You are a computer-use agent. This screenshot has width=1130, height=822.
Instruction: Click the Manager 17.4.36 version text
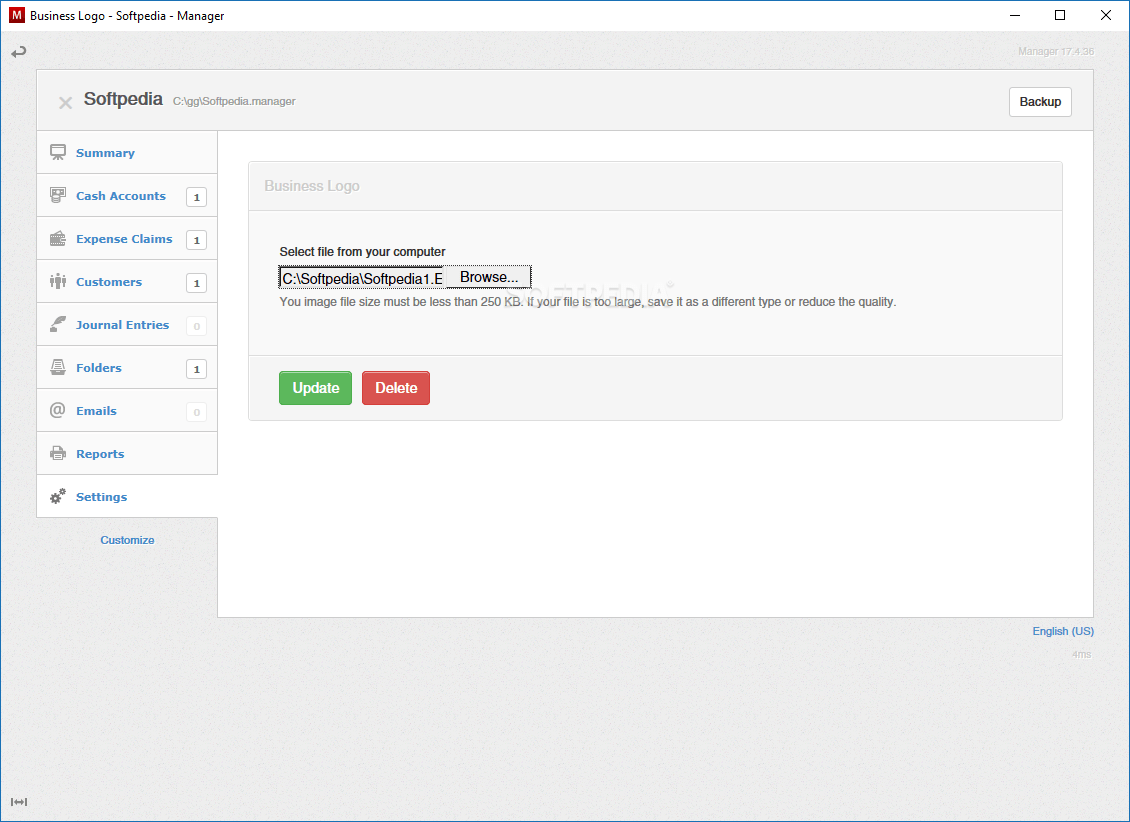[1056, 51]
